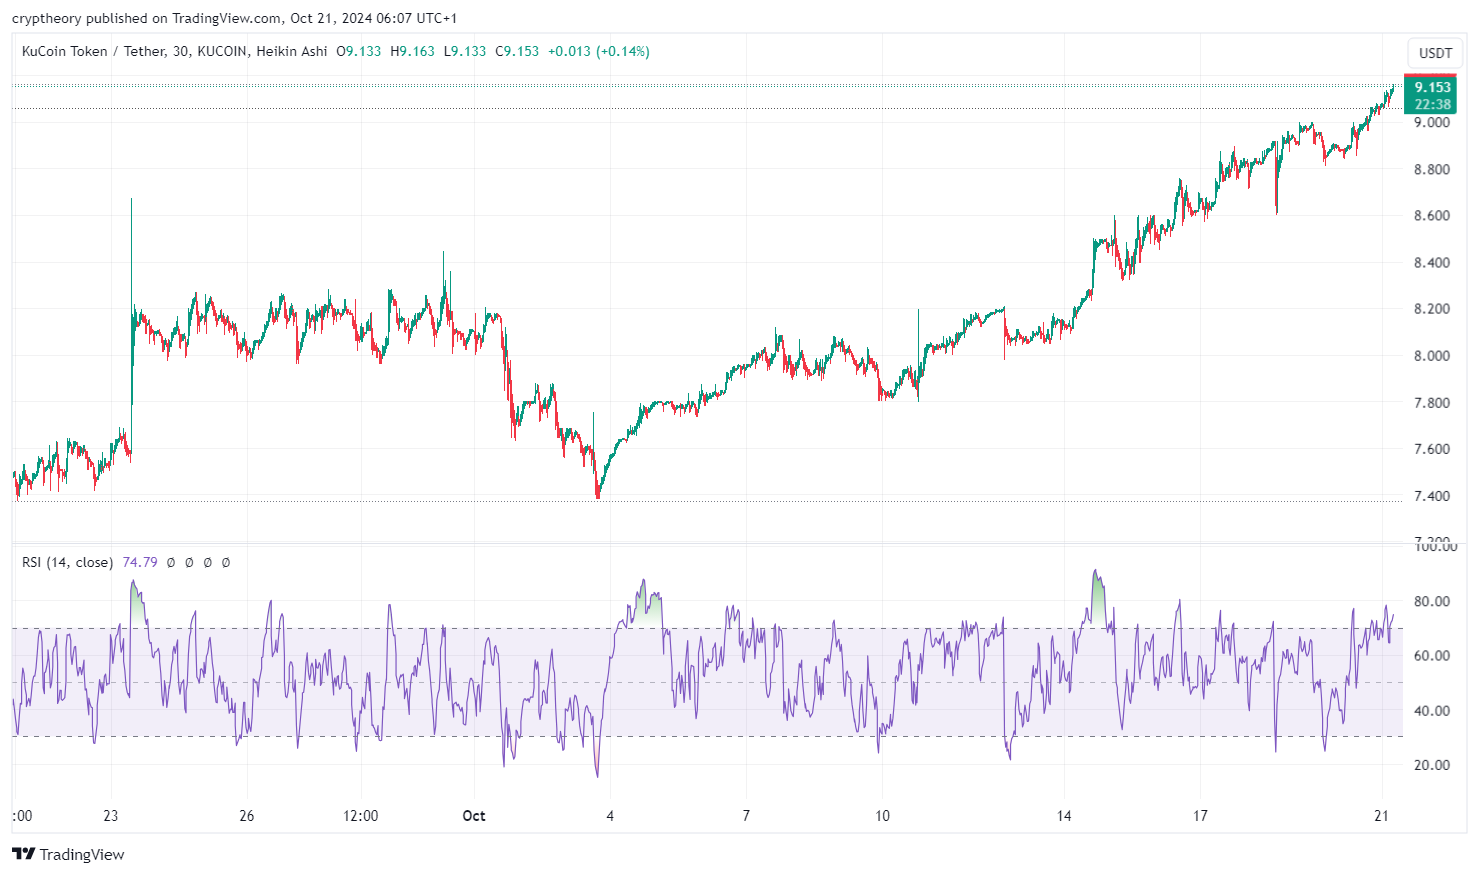Screen dimensions: 1479x875
Task: Click the RSI 20.00 scale label
Action: pyautogui.click(x=1431, y=765)
